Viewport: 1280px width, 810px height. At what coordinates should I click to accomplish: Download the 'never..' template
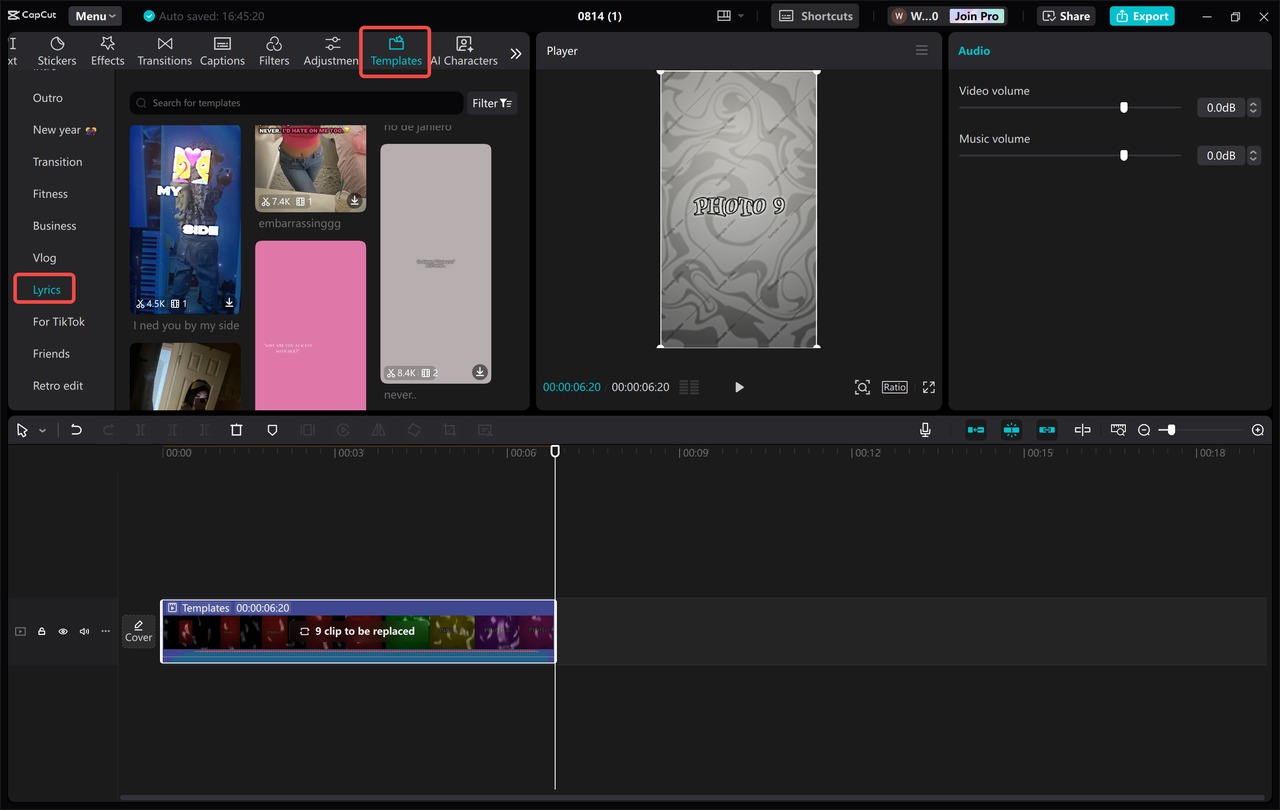pyautogui.click(x=480, y=372)
